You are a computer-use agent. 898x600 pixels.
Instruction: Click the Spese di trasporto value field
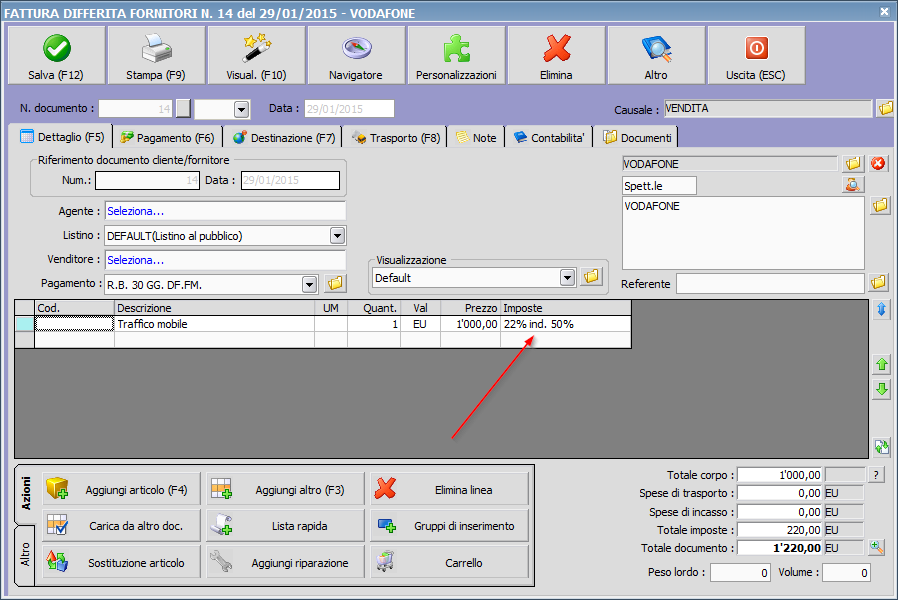point(780,493)
